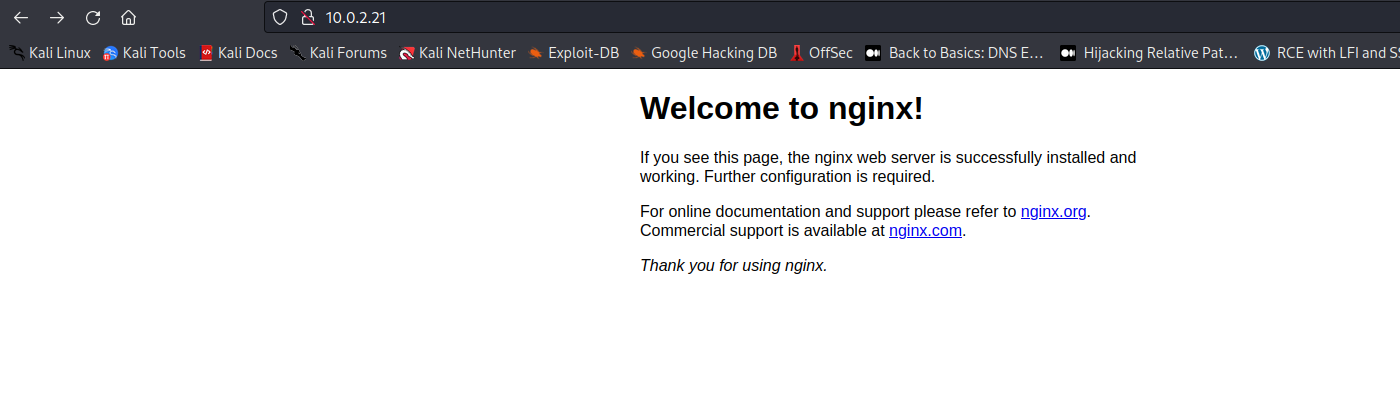This screenshot has height=412, width=1400.
Task: Click the Welcome to nginx! heading
Action: click(781, 108)
